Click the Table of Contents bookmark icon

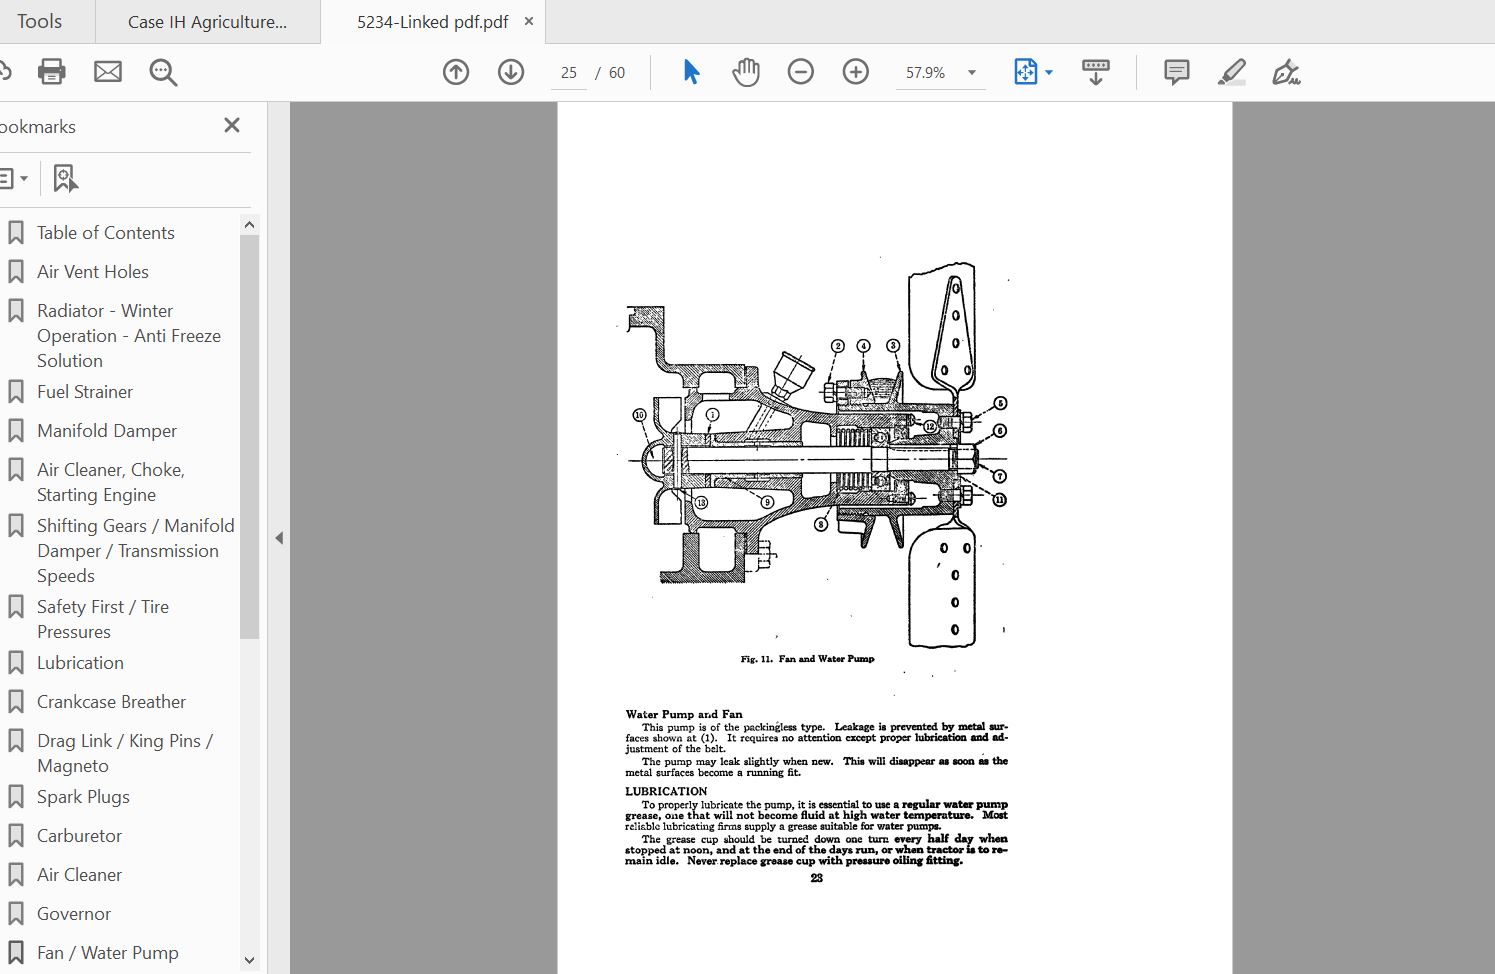[16, 232]
